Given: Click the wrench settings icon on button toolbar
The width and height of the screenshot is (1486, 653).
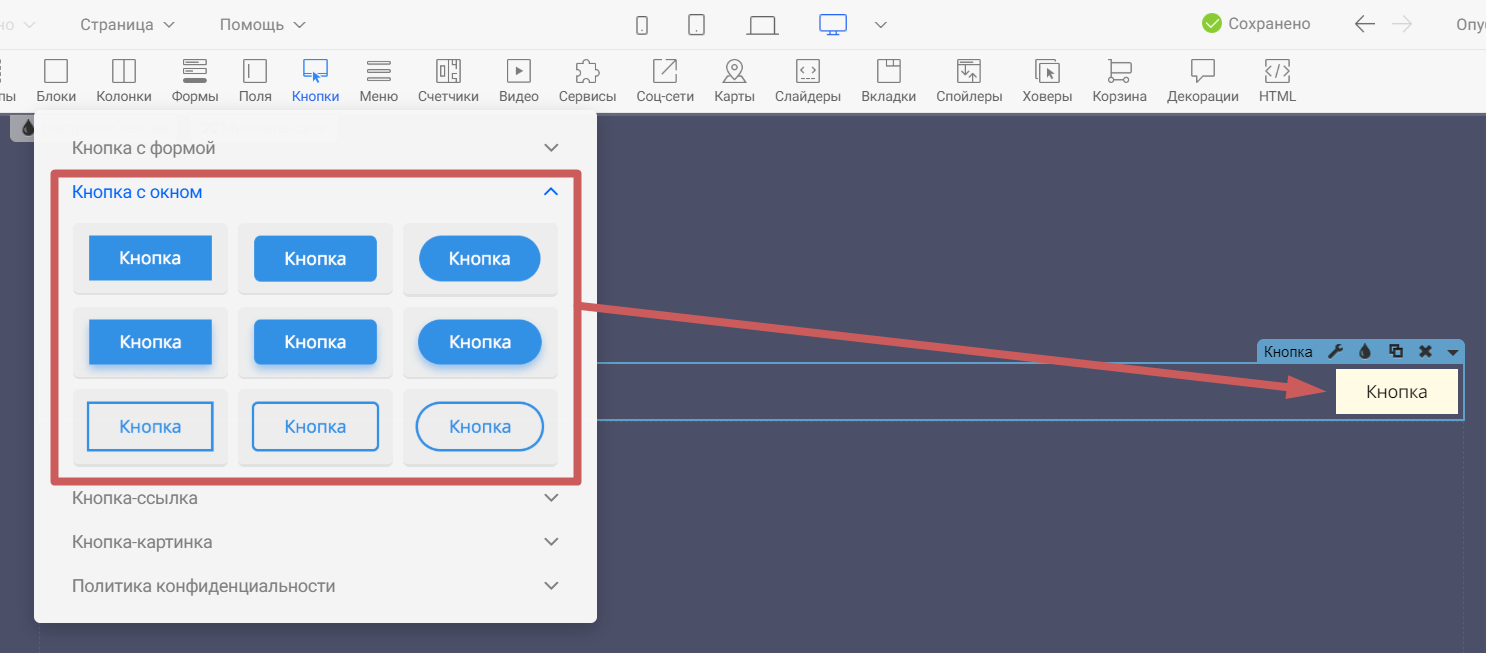Looking at the screenshot, I should [x=1334, y=351].
